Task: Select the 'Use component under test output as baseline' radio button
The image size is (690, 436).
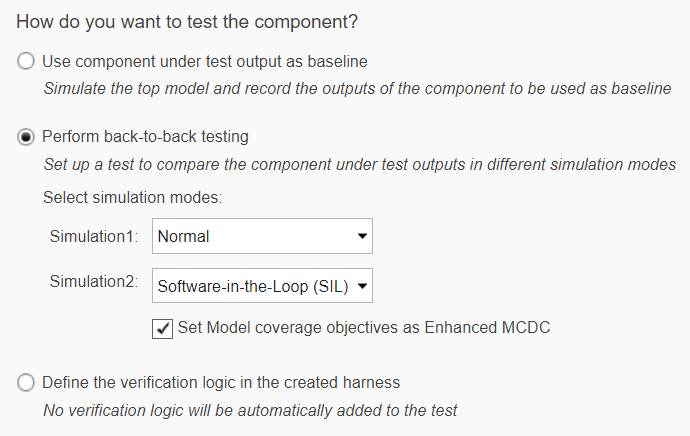Action: coord(26,61)
